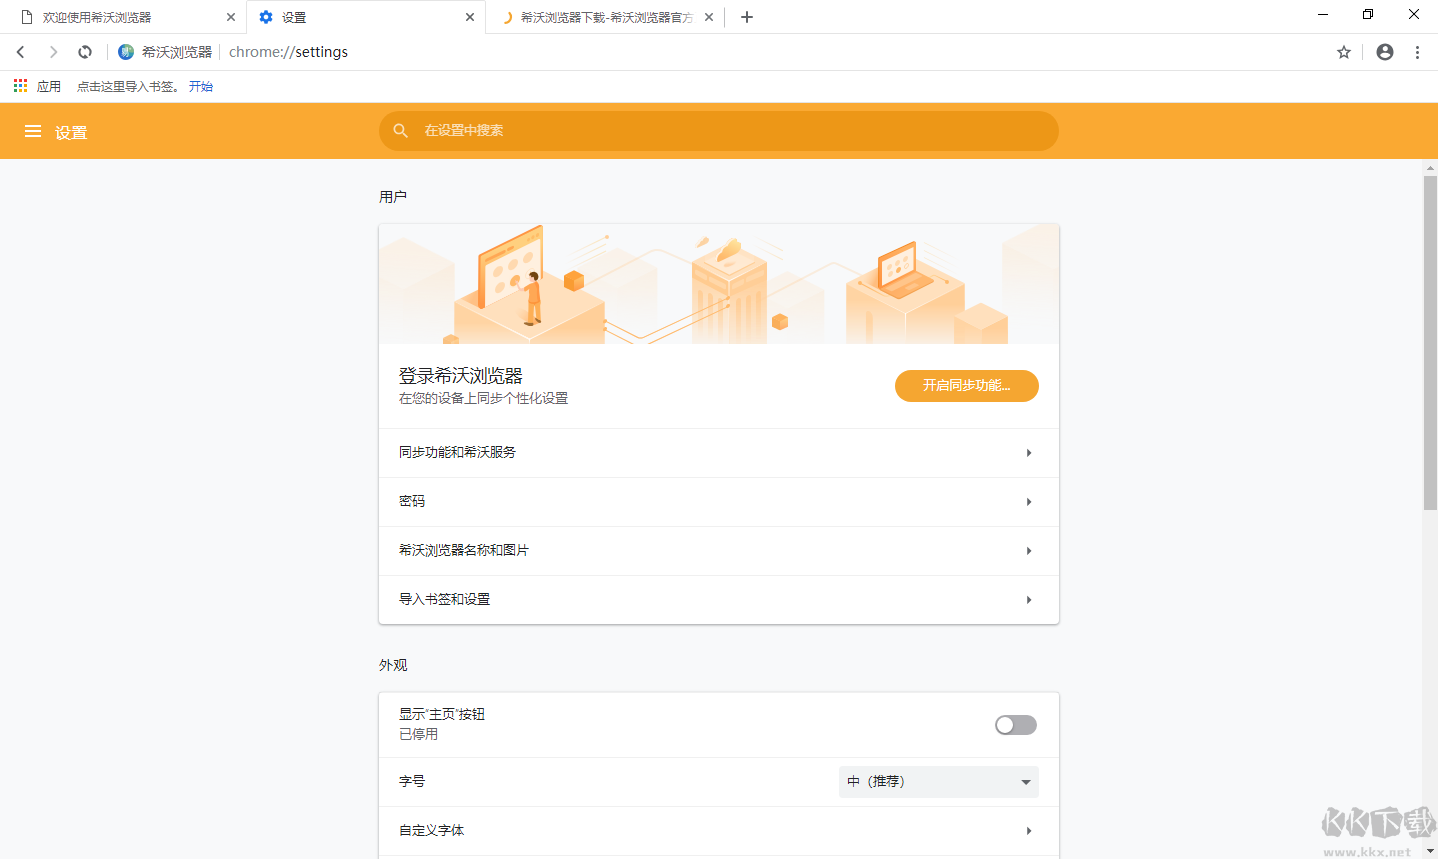Click the 开始 link in the bookmarks bar
Image resolution: width=1438 pixels, height=859 pixels.
click(x=200, y=85)
